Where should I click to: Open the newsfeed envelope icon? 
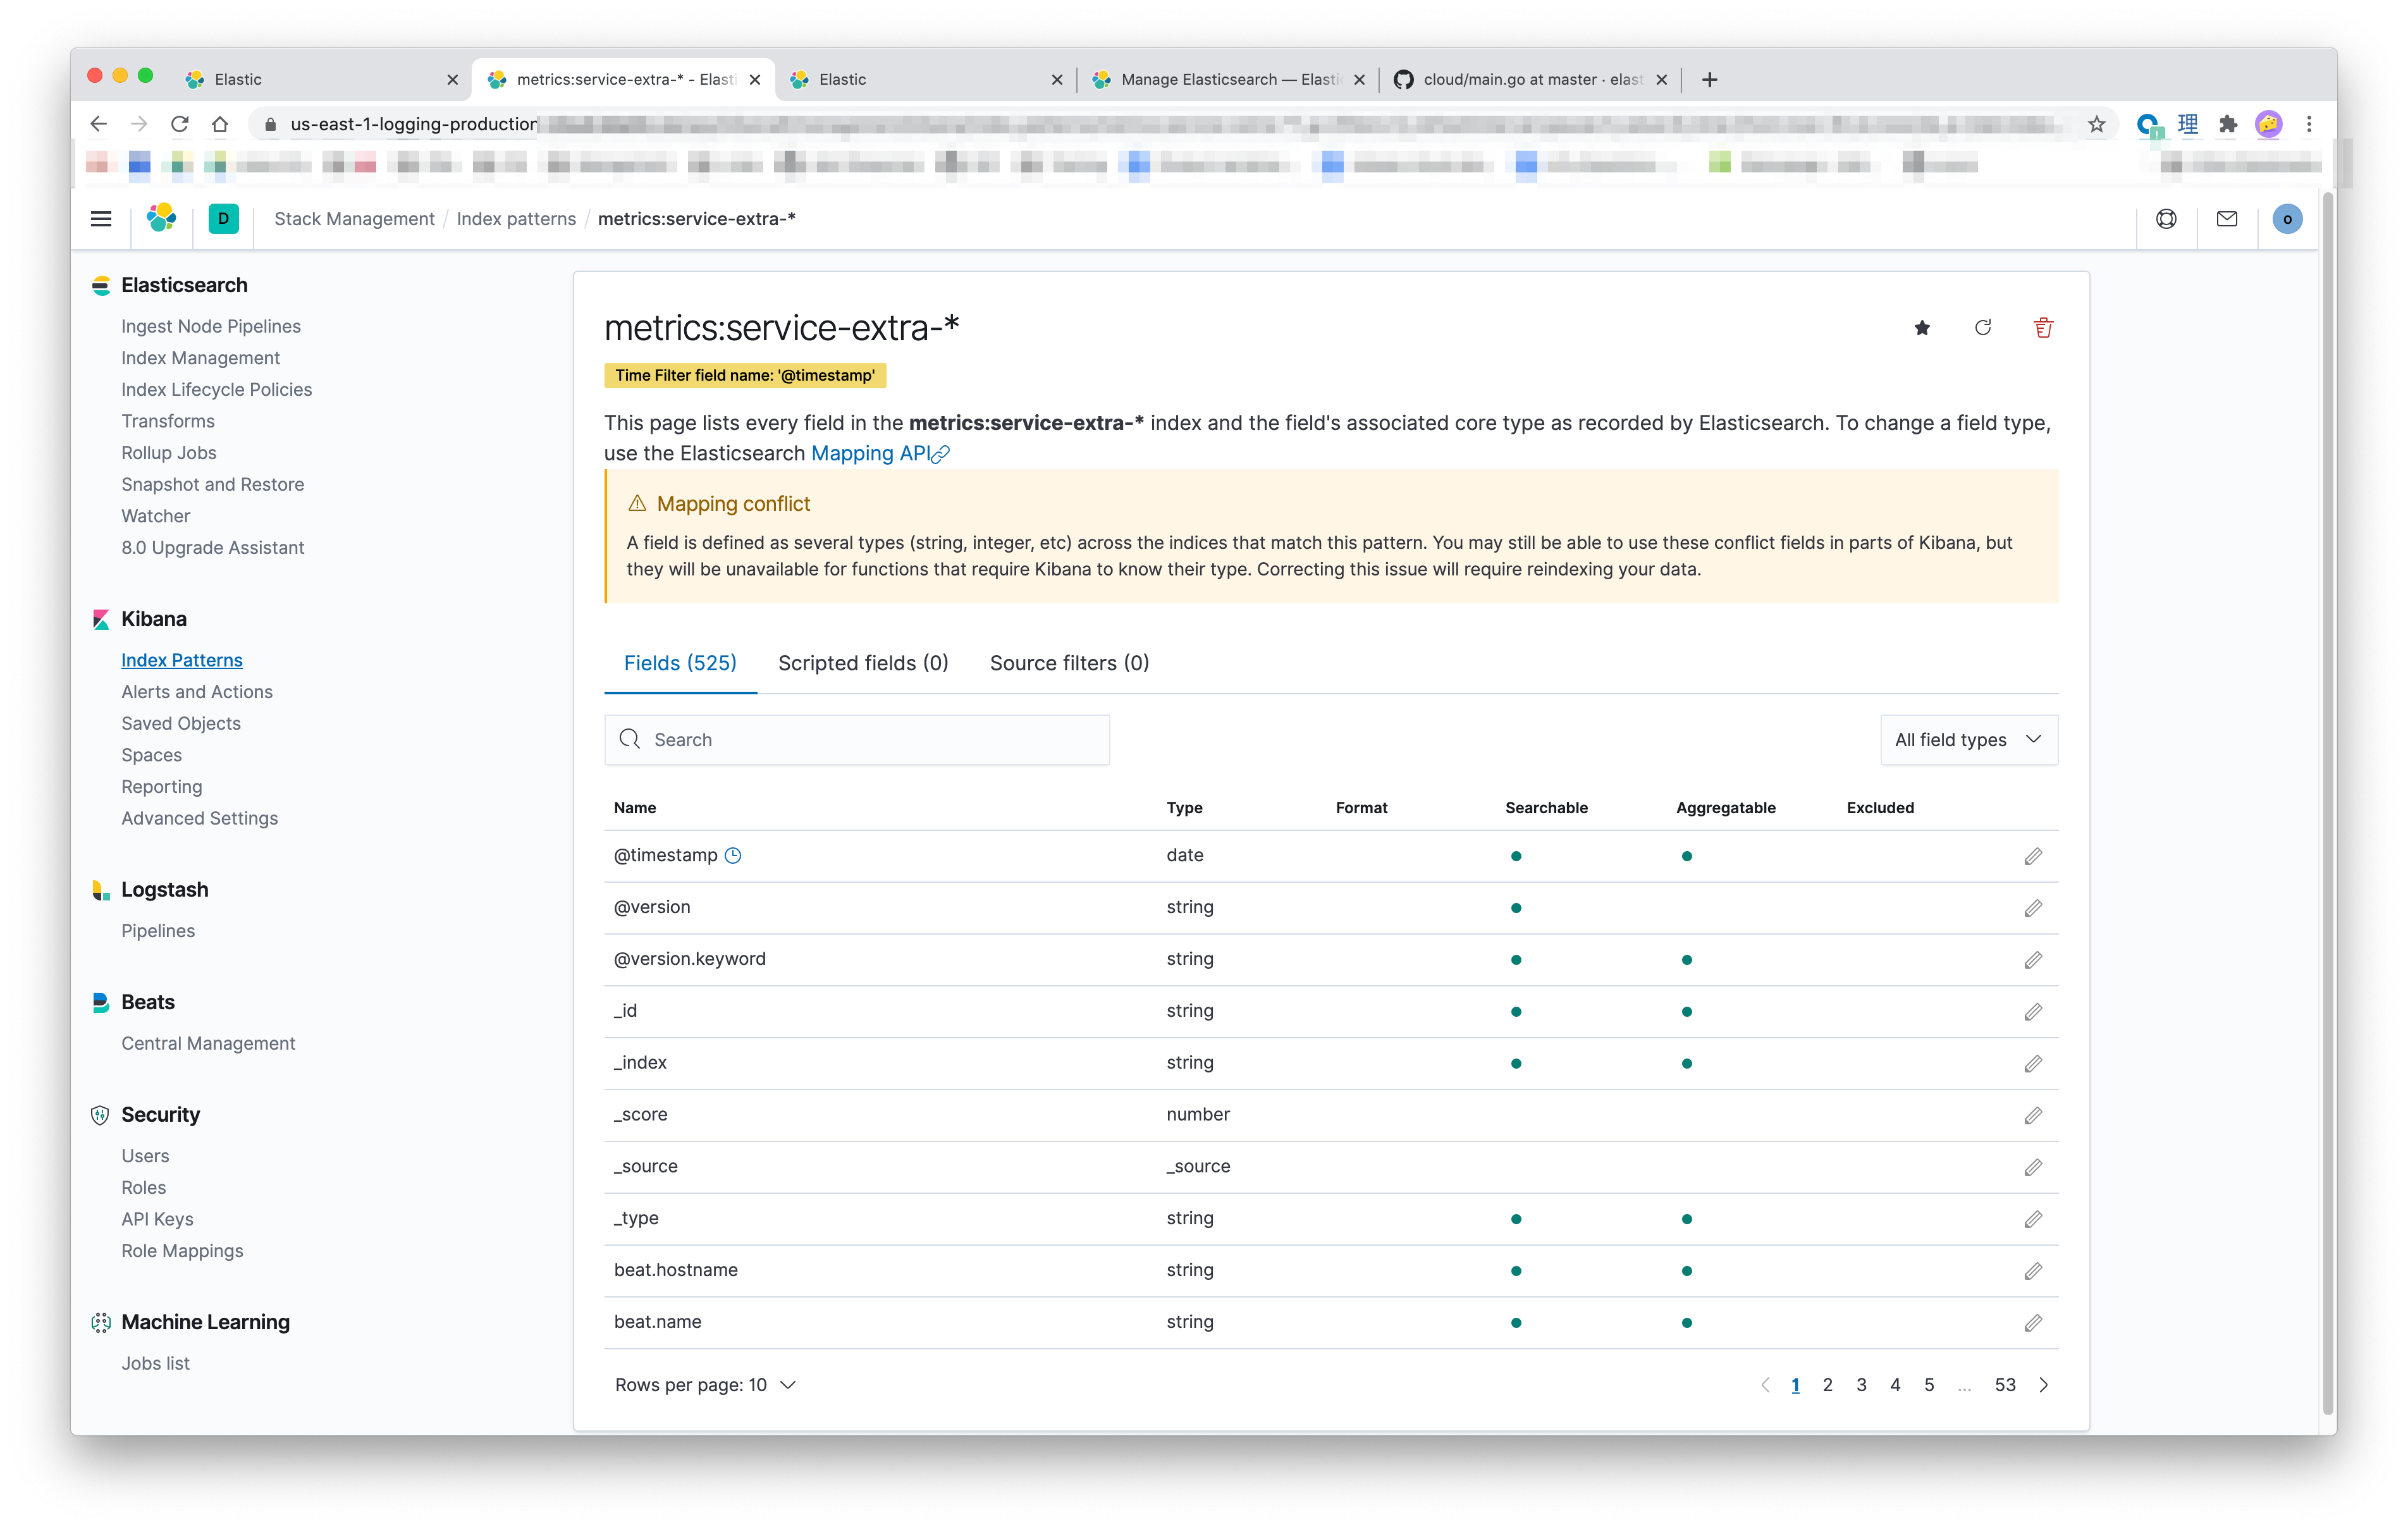click(2227, 218)
